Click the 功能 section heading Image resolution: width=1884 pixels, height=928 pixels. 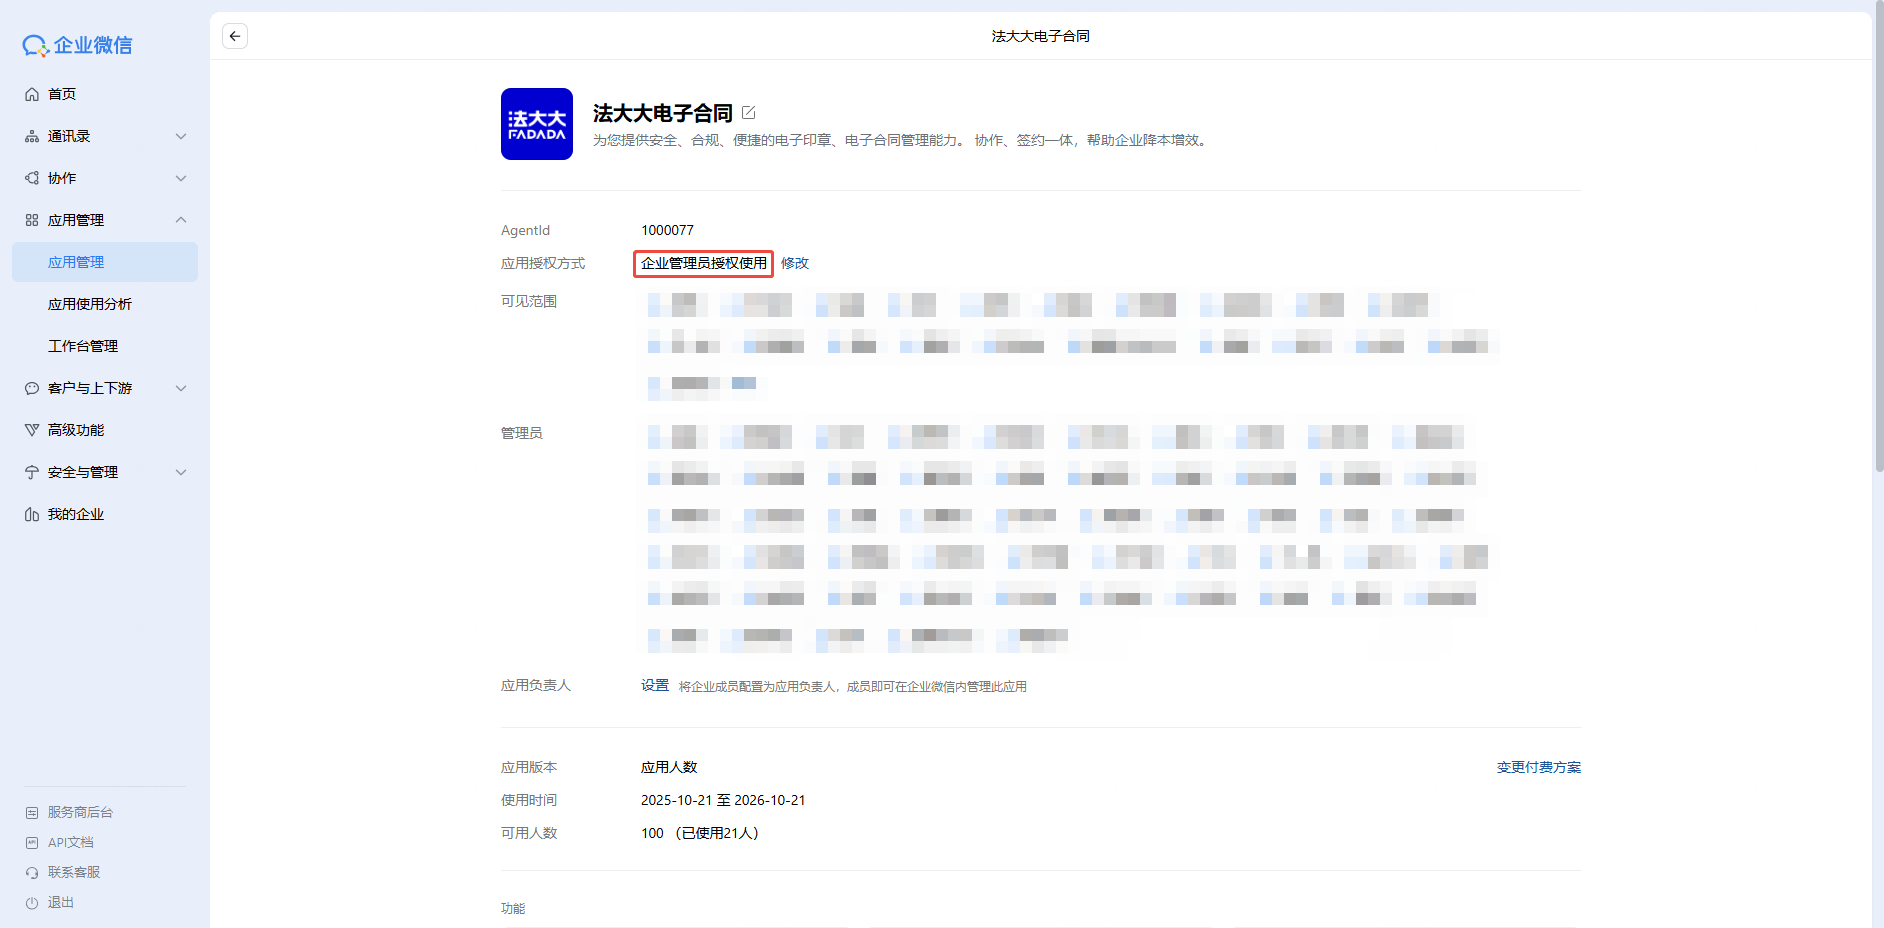[x=513, y=908]
